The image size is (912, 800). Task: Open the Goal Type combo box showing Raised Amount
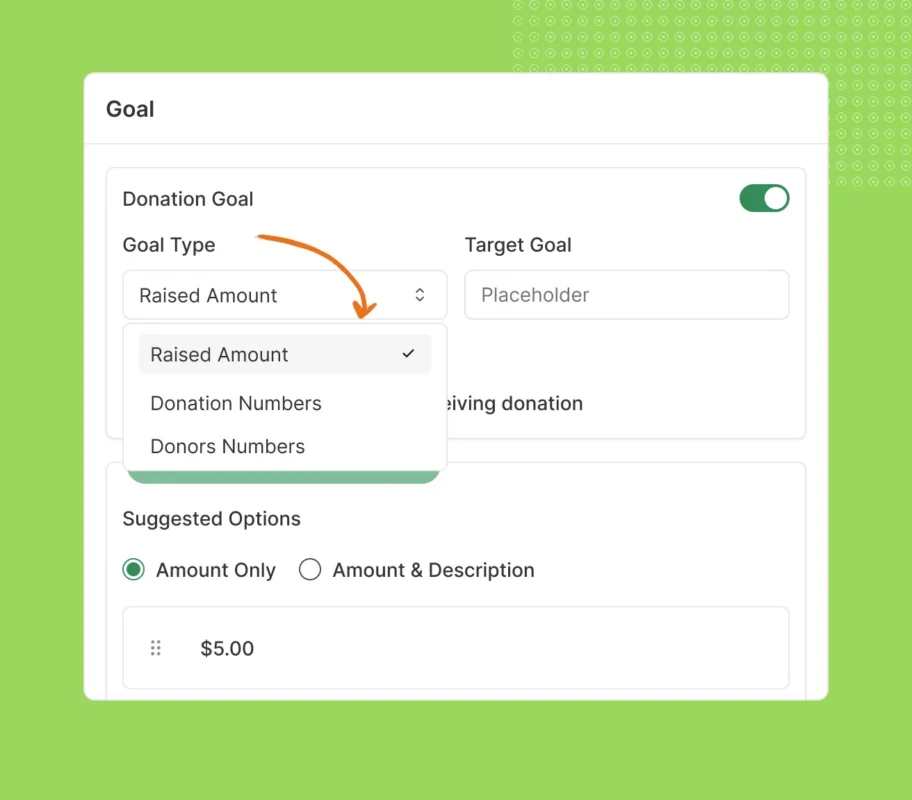284,295
